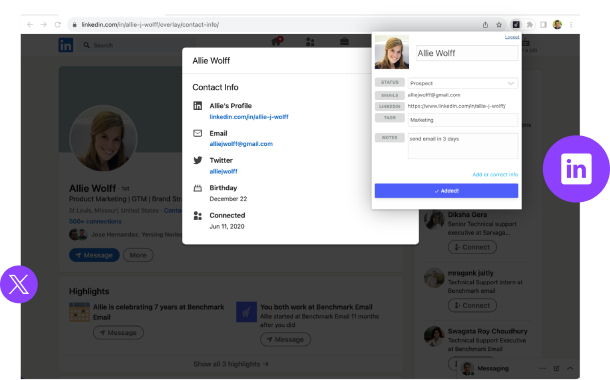This screenshot has height=380, width=610.
Task: Click the browser forward arrow
Action: [x=44, y=25]
